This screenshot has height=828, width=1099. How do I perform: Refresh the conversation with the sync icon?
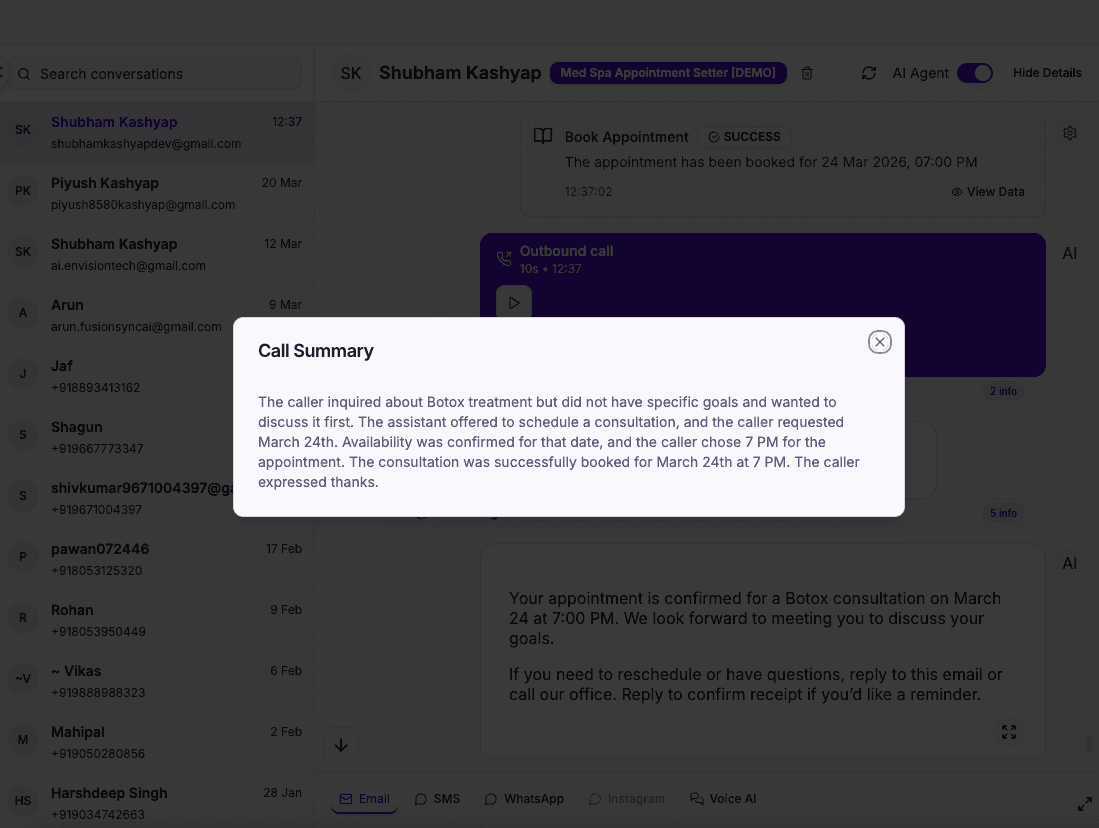coord(869,73)
